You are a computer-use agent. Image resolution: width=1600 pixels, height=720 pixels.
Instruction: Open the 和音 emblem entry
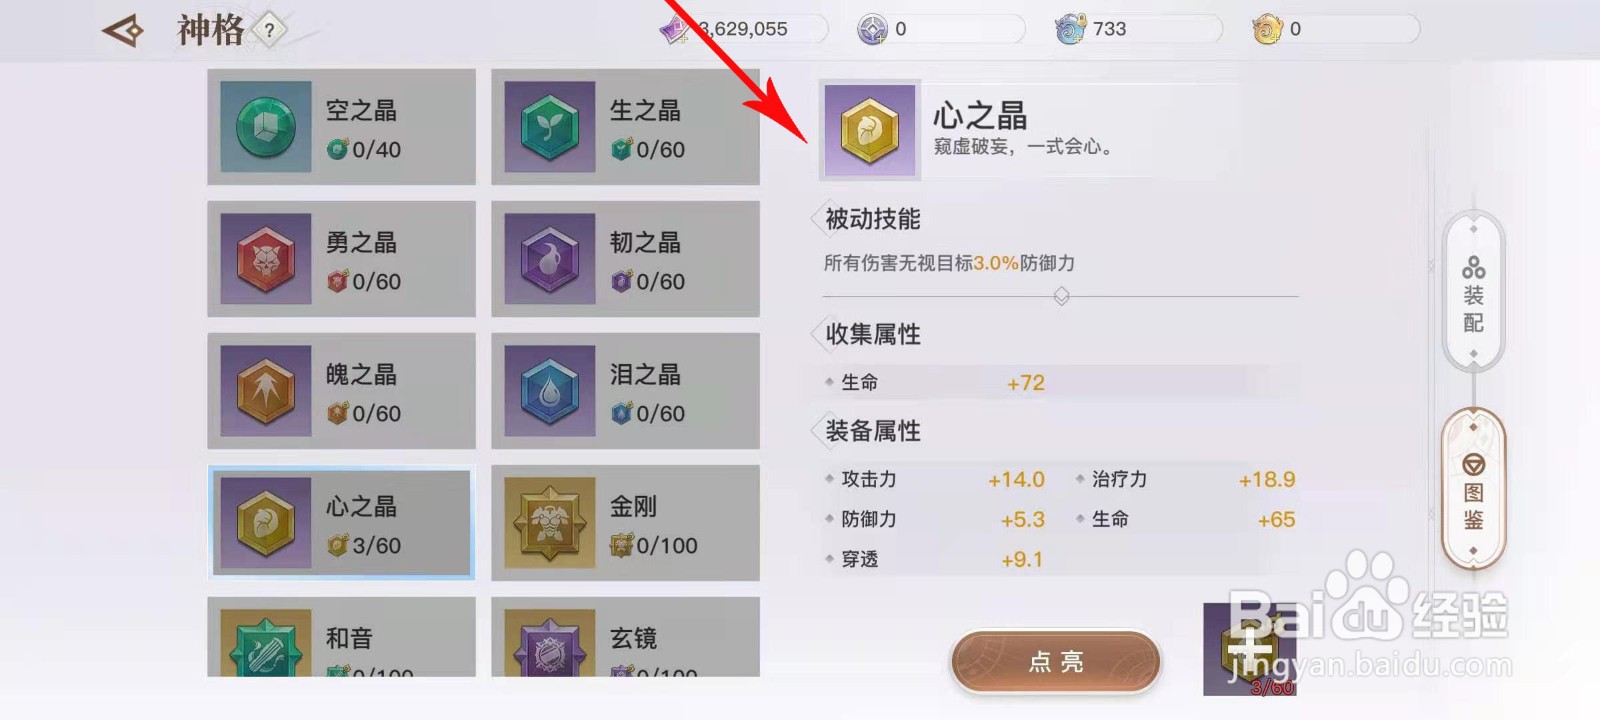pyautogui.click(x=341, y=637)
